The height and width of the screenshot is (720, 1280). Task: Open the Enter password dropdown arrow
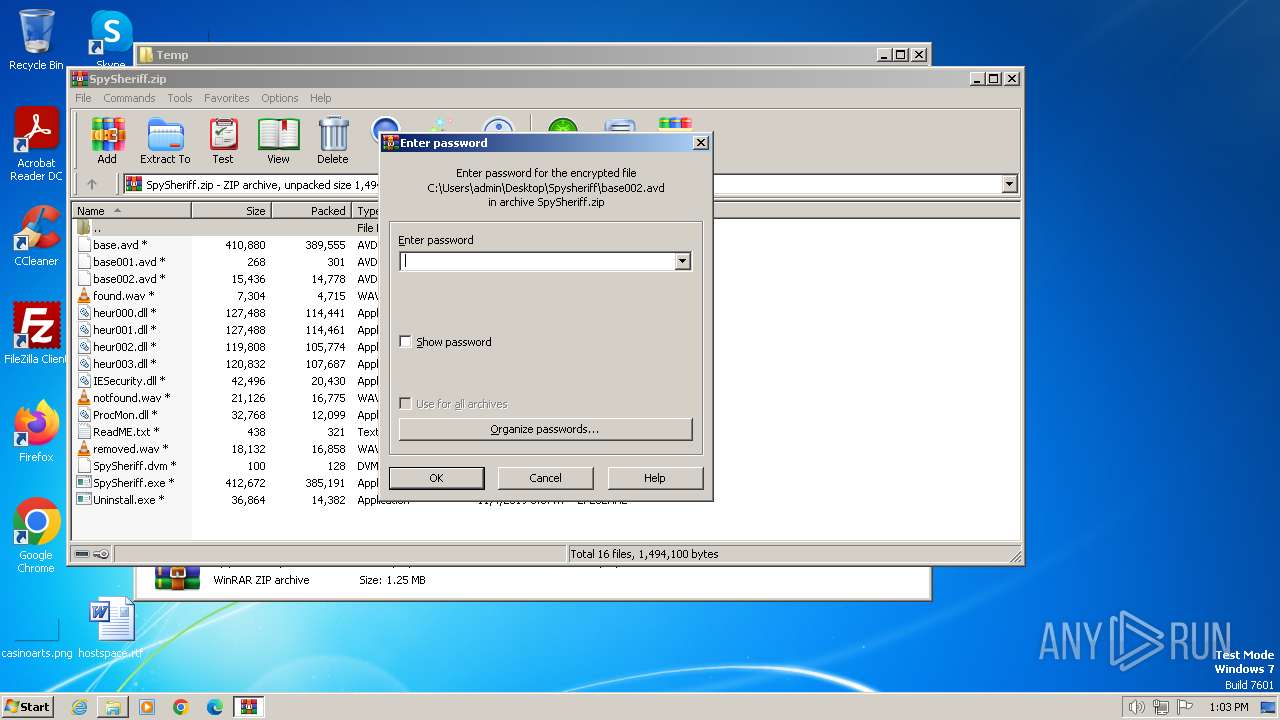tap(682, 261)
